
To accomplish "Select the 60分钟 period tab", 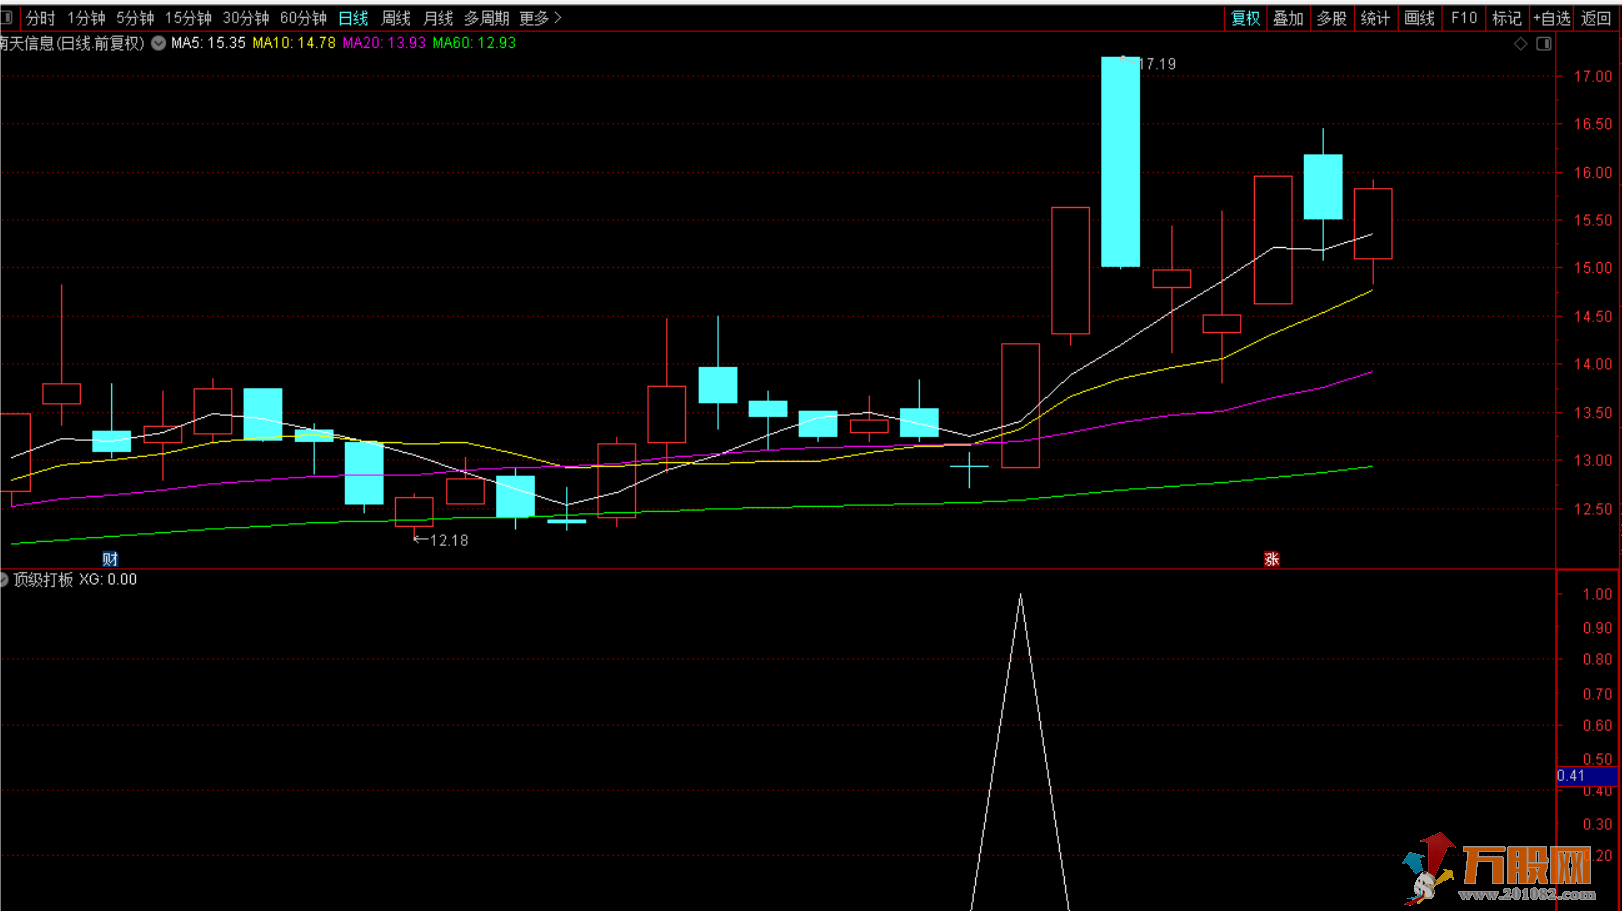I will tap(303, 18).
